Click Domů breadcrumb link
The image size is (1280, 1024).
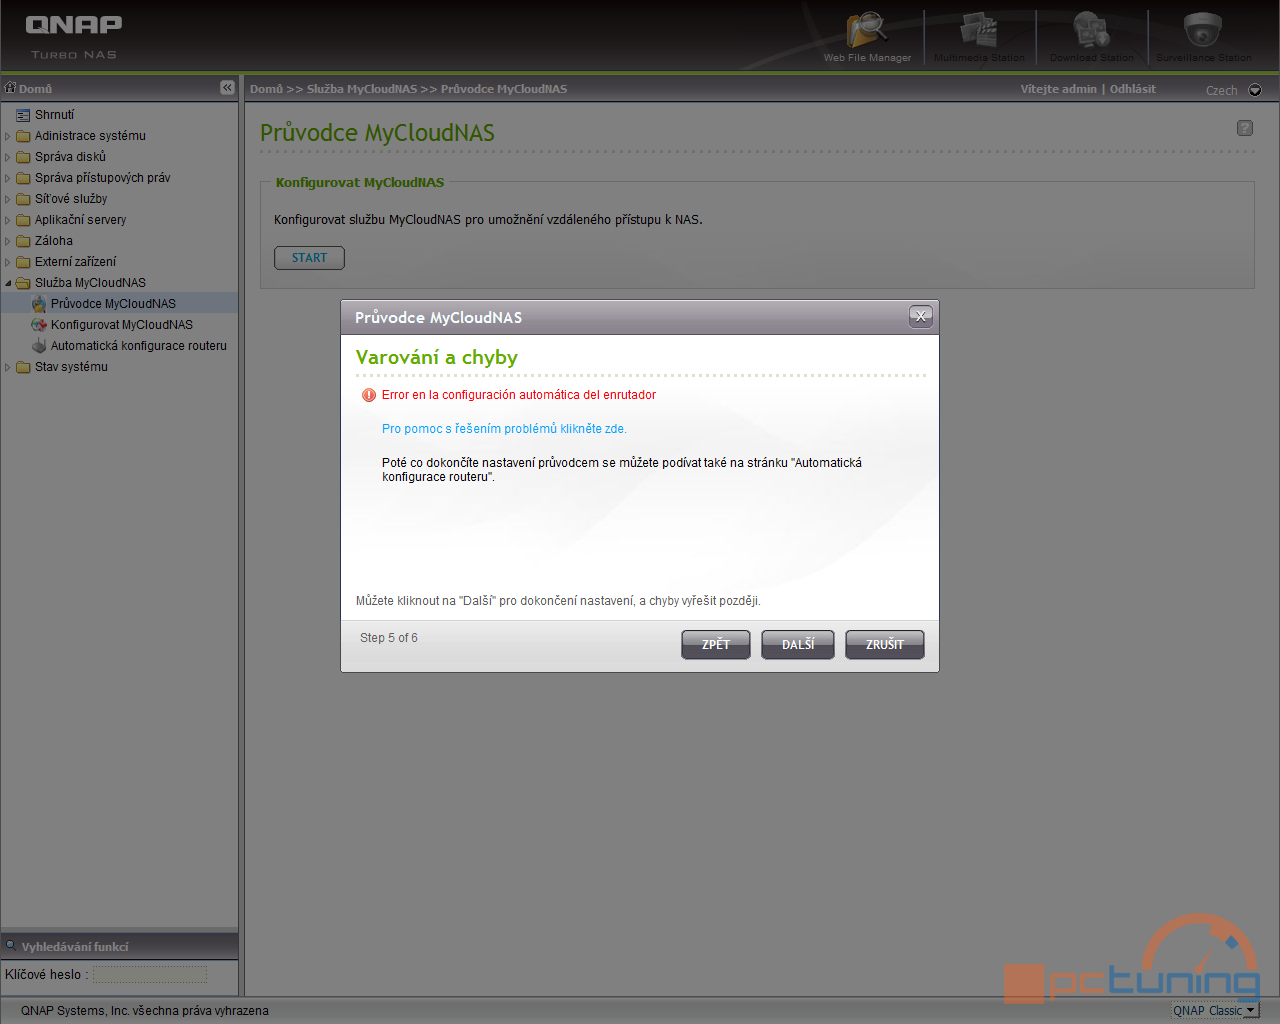[266, 89]
